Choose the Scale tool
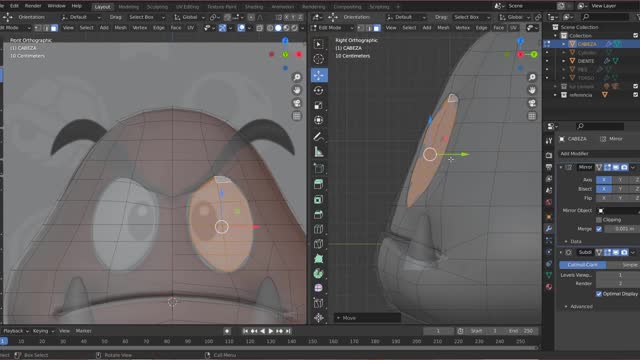 (319, 105)
